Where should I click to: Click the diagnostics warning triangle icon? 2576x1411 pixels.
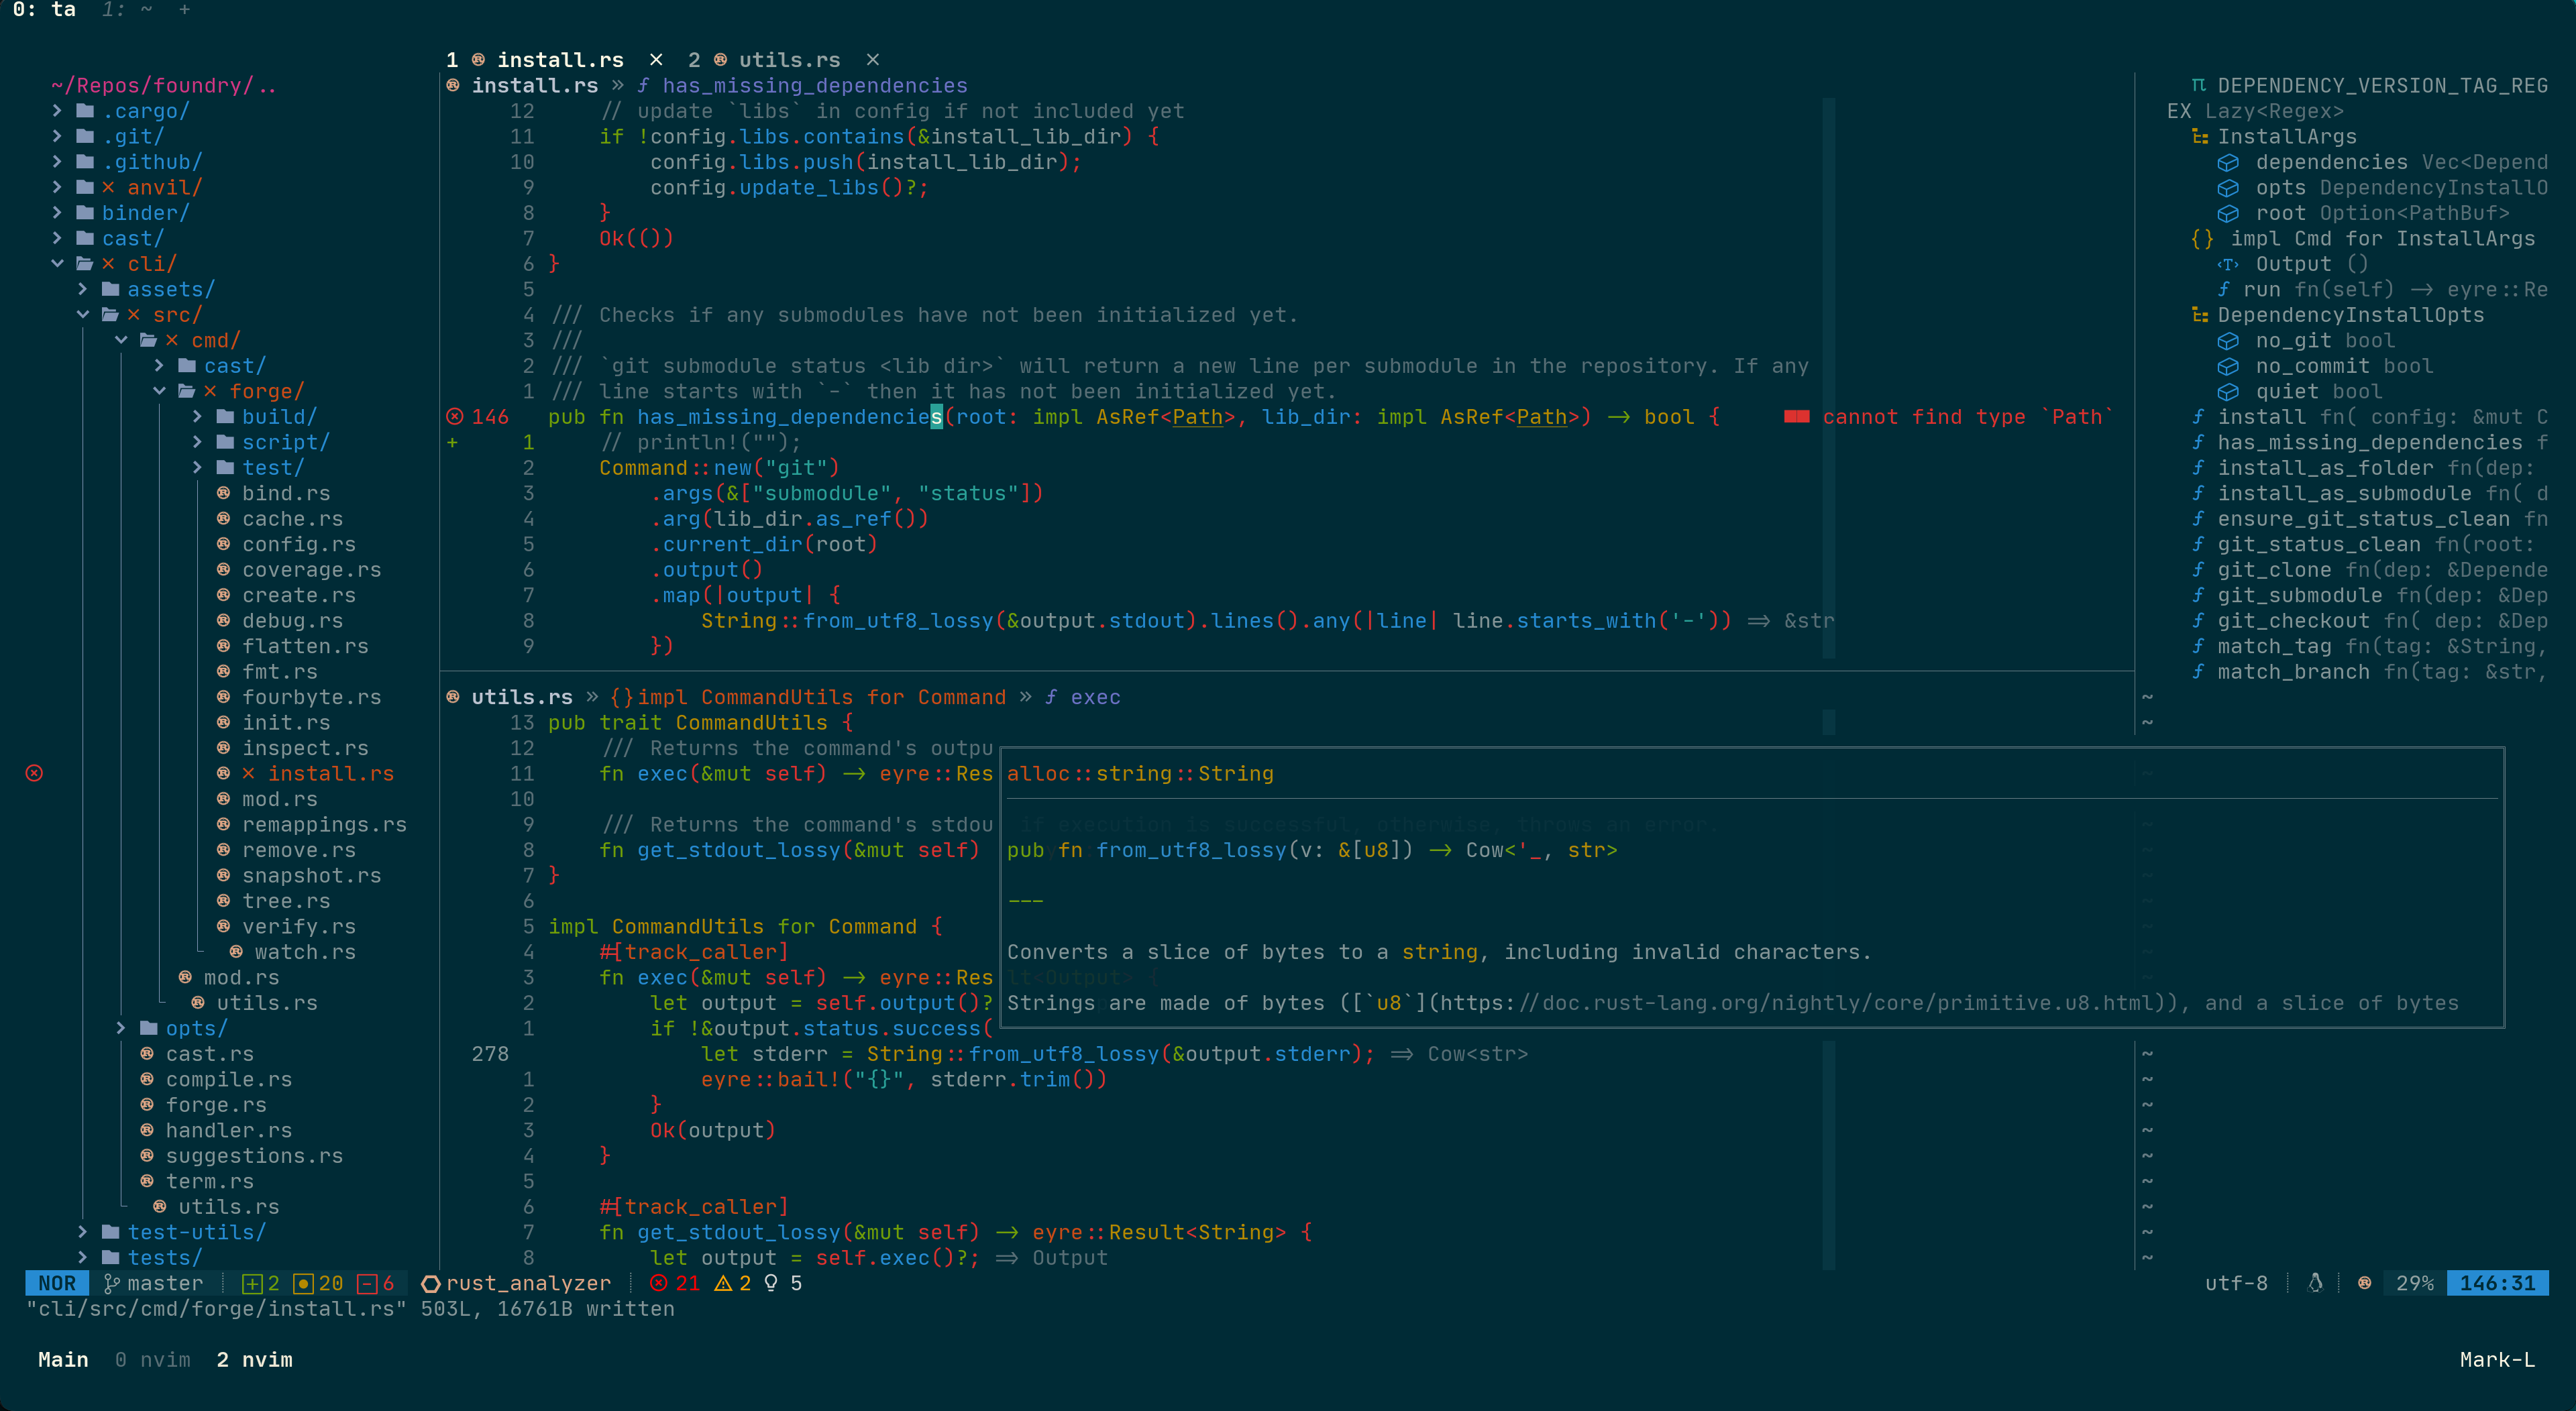point(723,1283)
